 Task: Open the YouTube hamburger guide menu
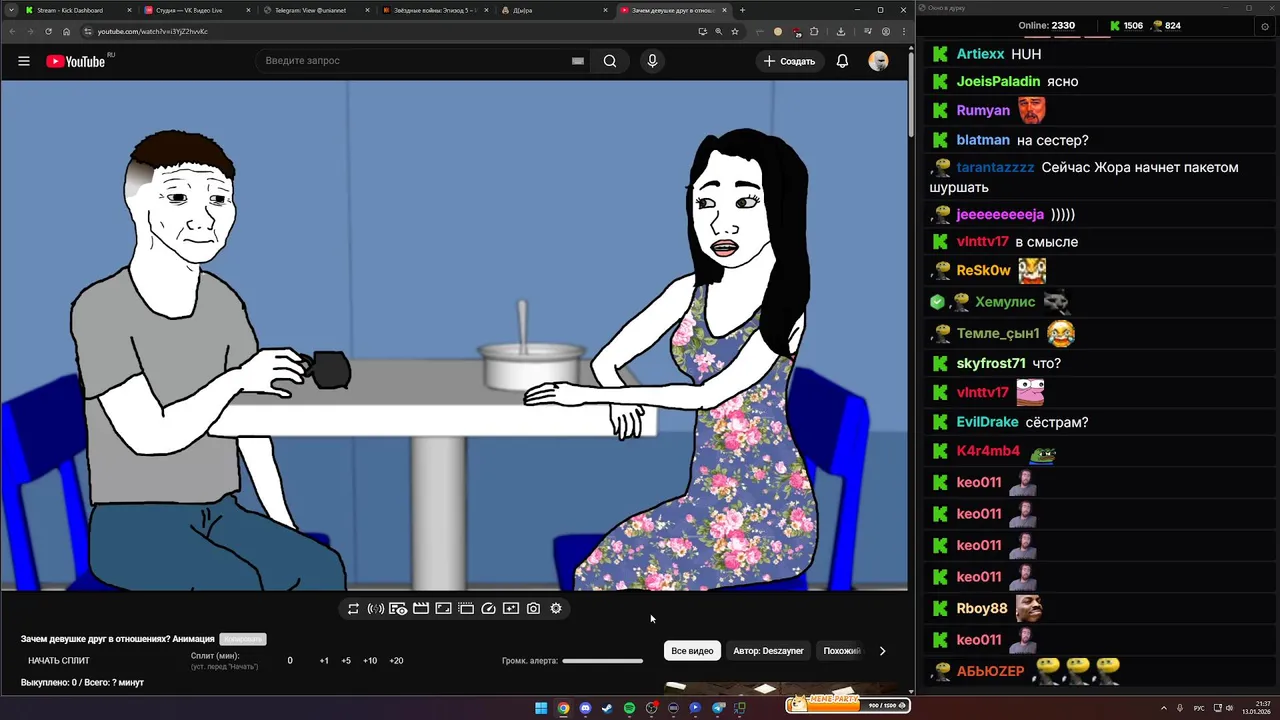(x=24, y=61)
